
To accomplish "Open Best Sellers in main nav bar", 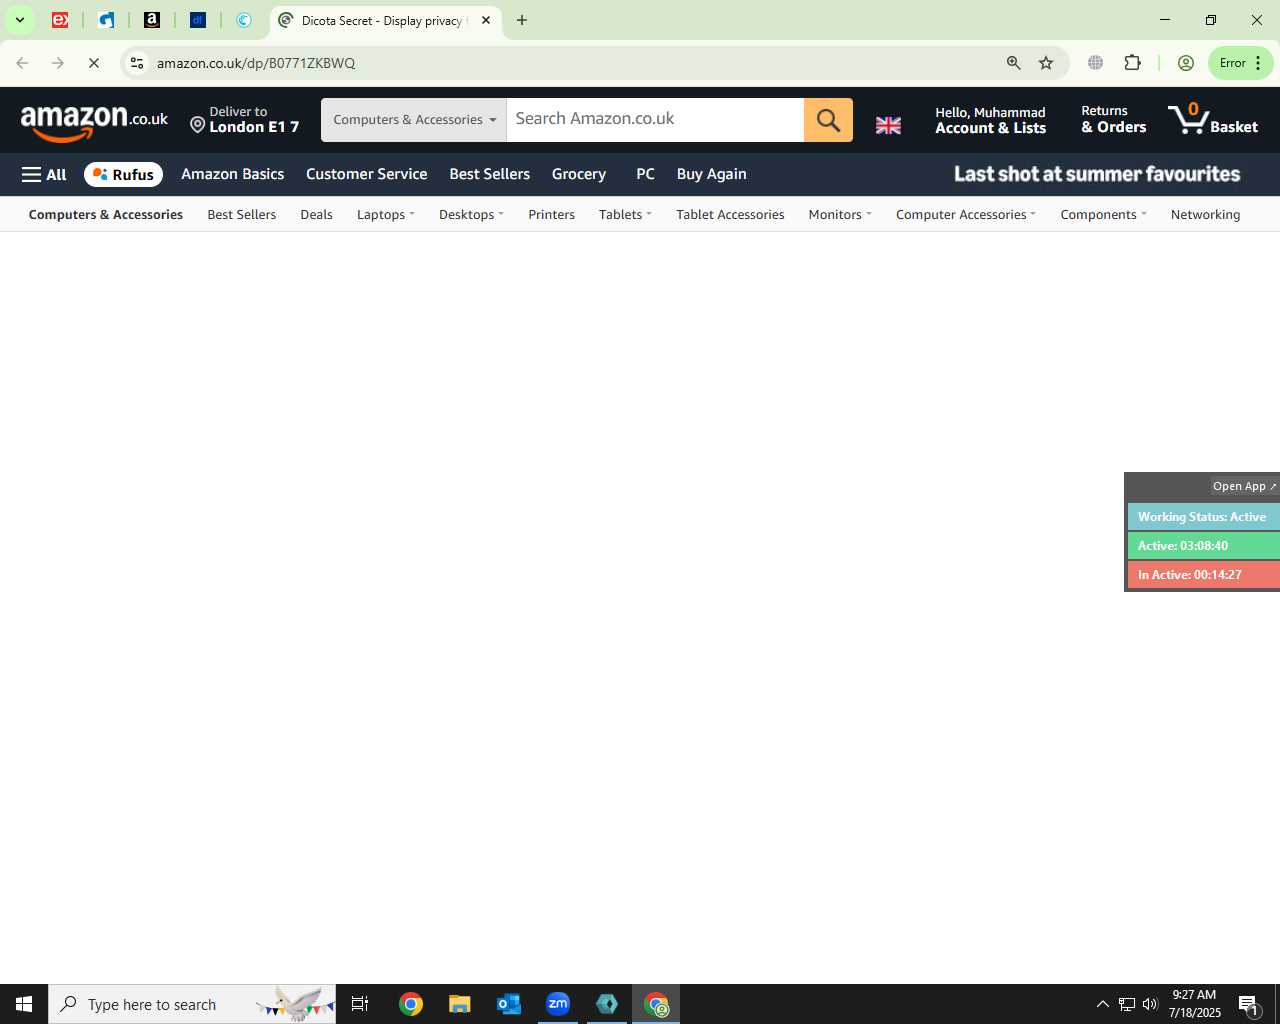I will [490, 174].
